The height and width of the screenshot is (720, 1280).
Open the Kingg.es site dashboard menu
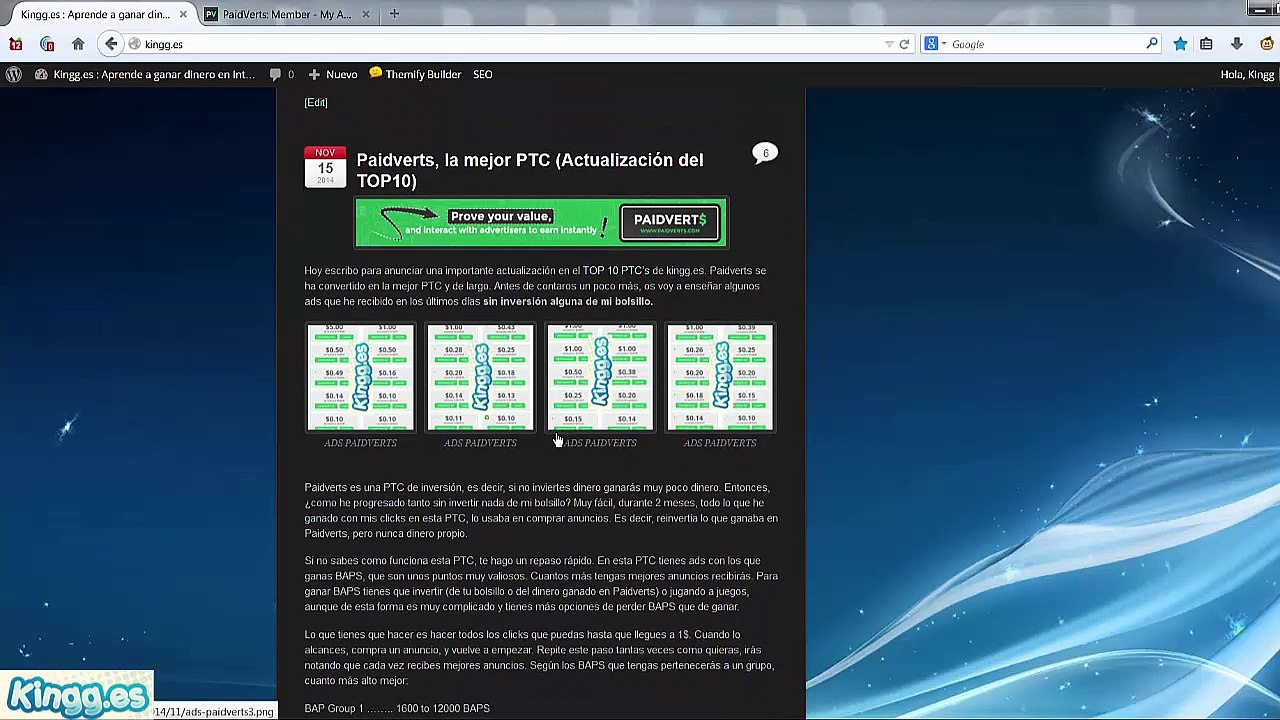pos(145,74)
